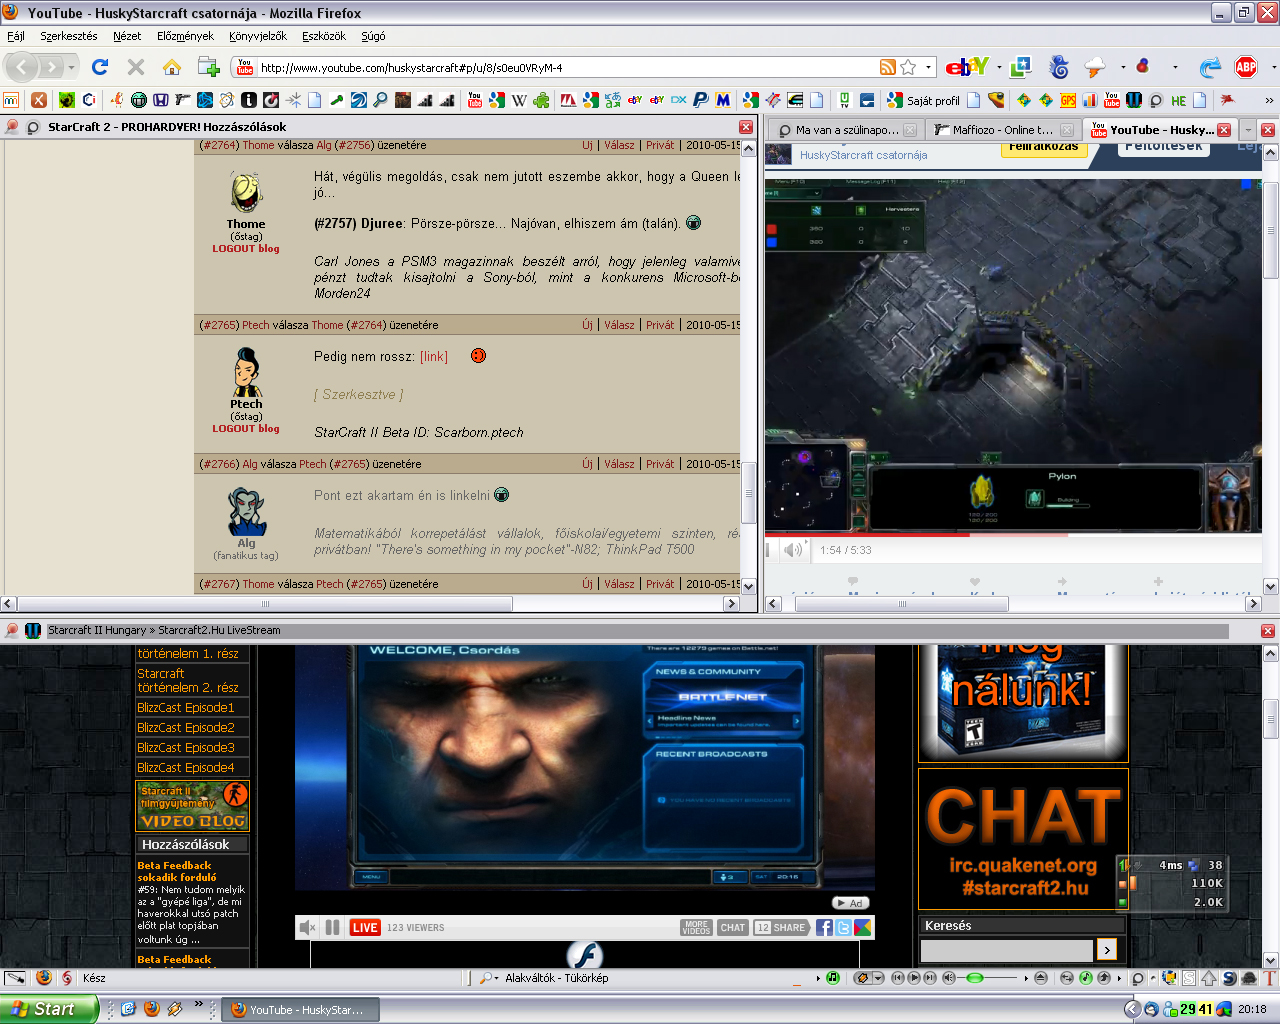Switch to the Maffiozo - Online tab
The width and height of the screenshot is (1280, 1024).
click(1002, 129)
